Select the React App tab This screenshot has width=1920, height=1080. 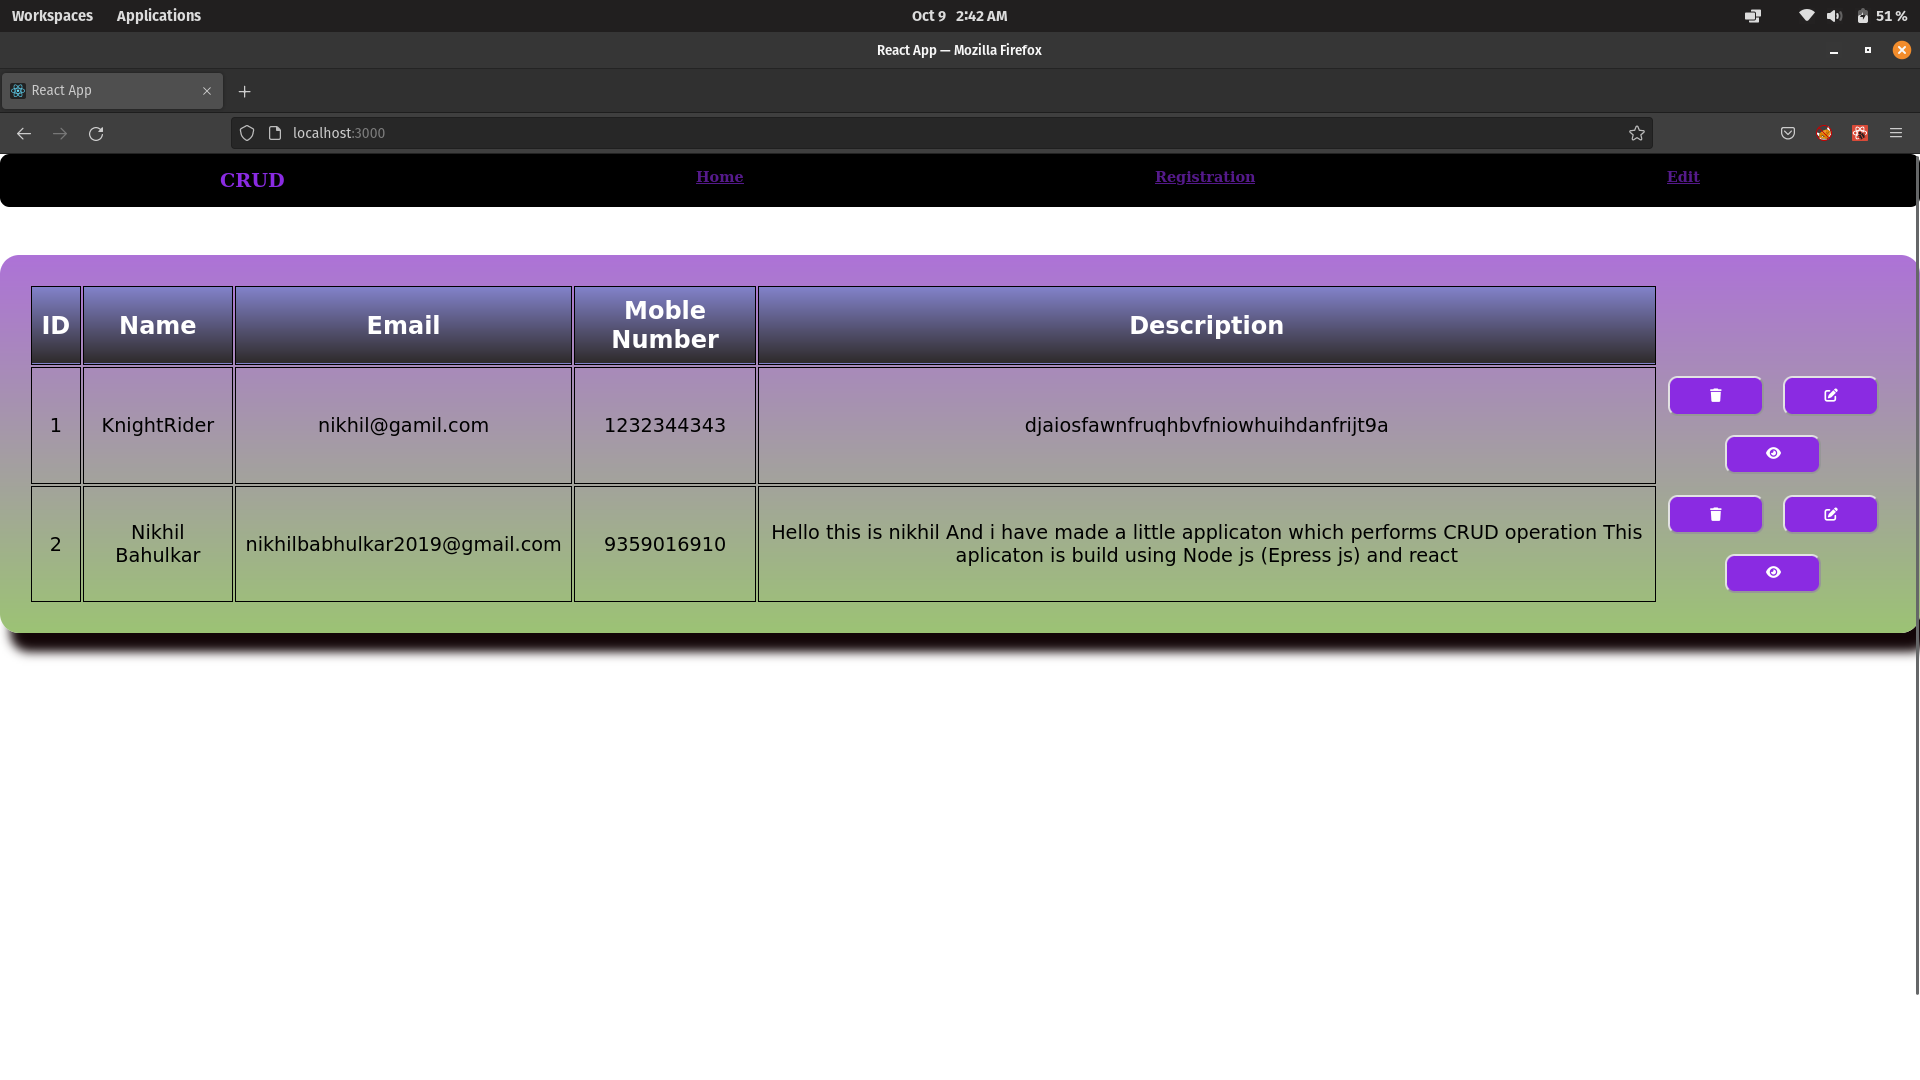112,91
